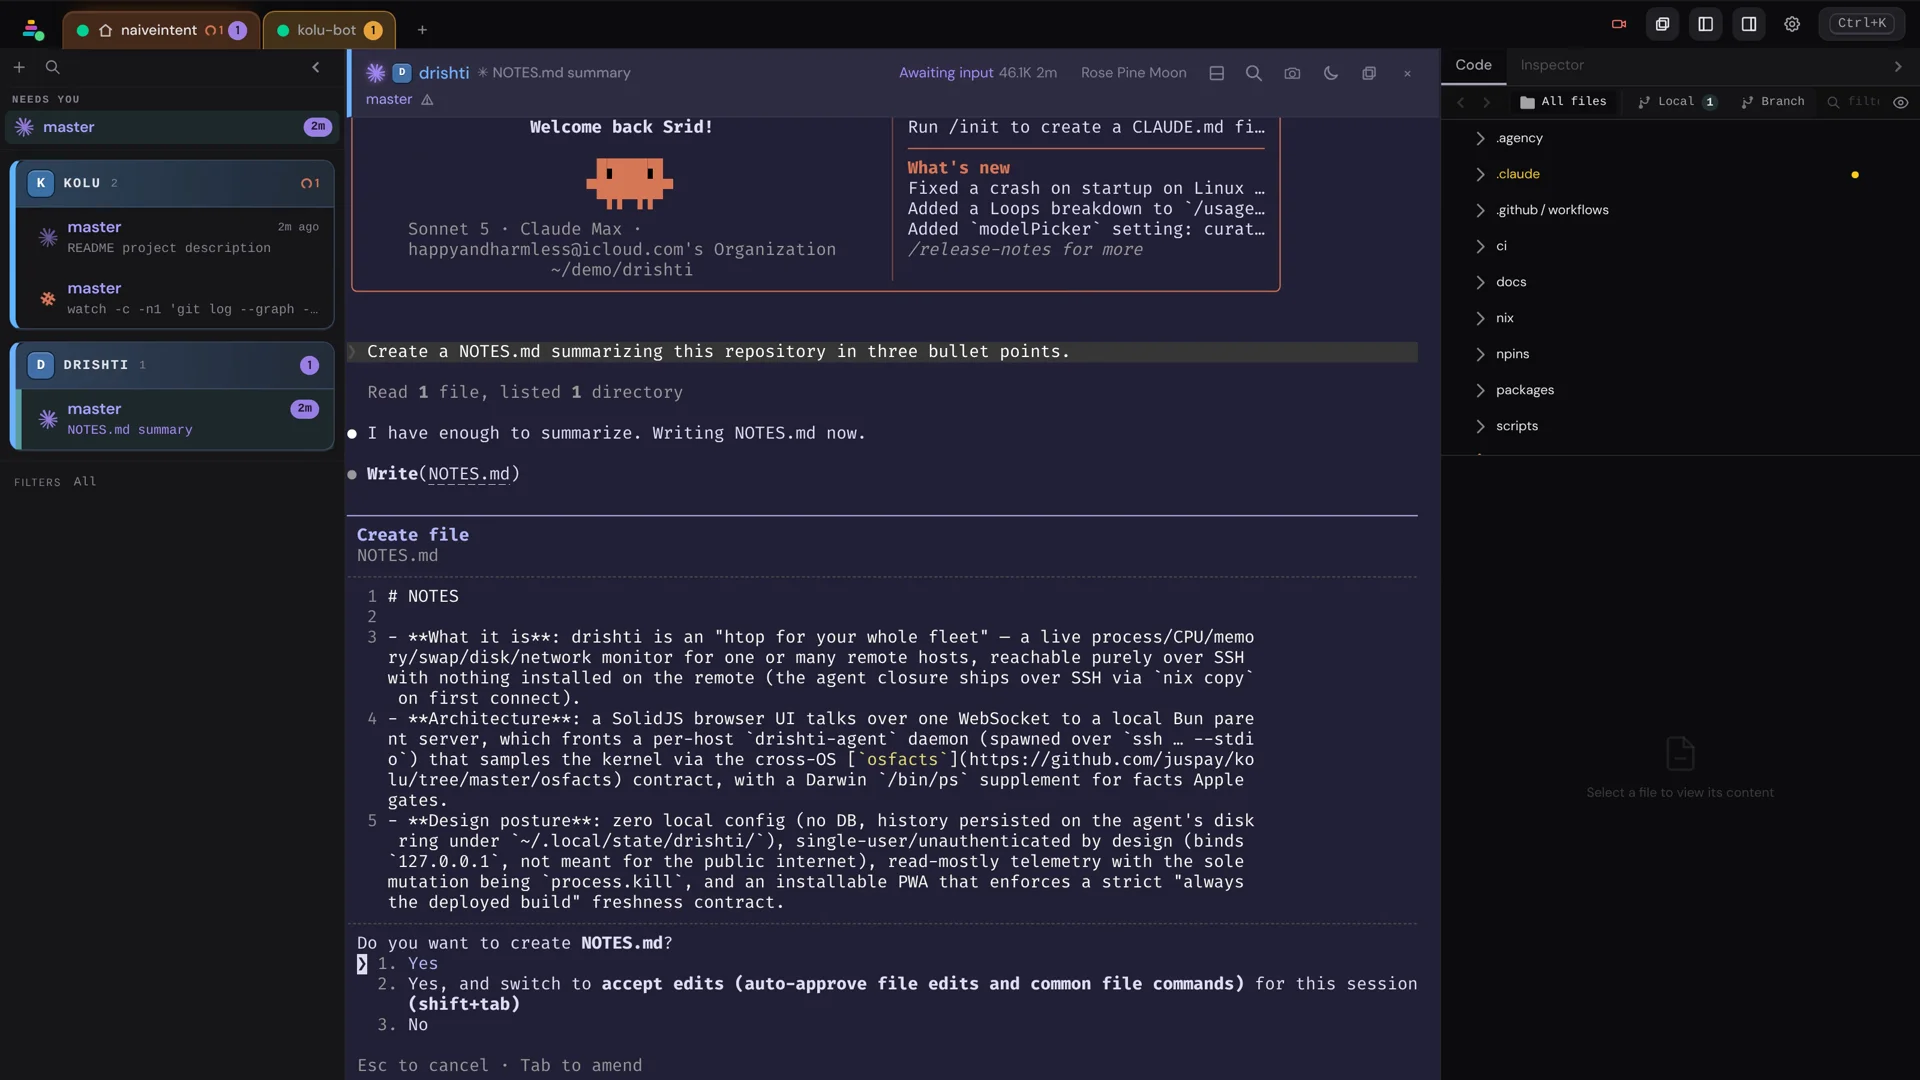
Task: Go back in file navigation history
Action: (1461, 102)
